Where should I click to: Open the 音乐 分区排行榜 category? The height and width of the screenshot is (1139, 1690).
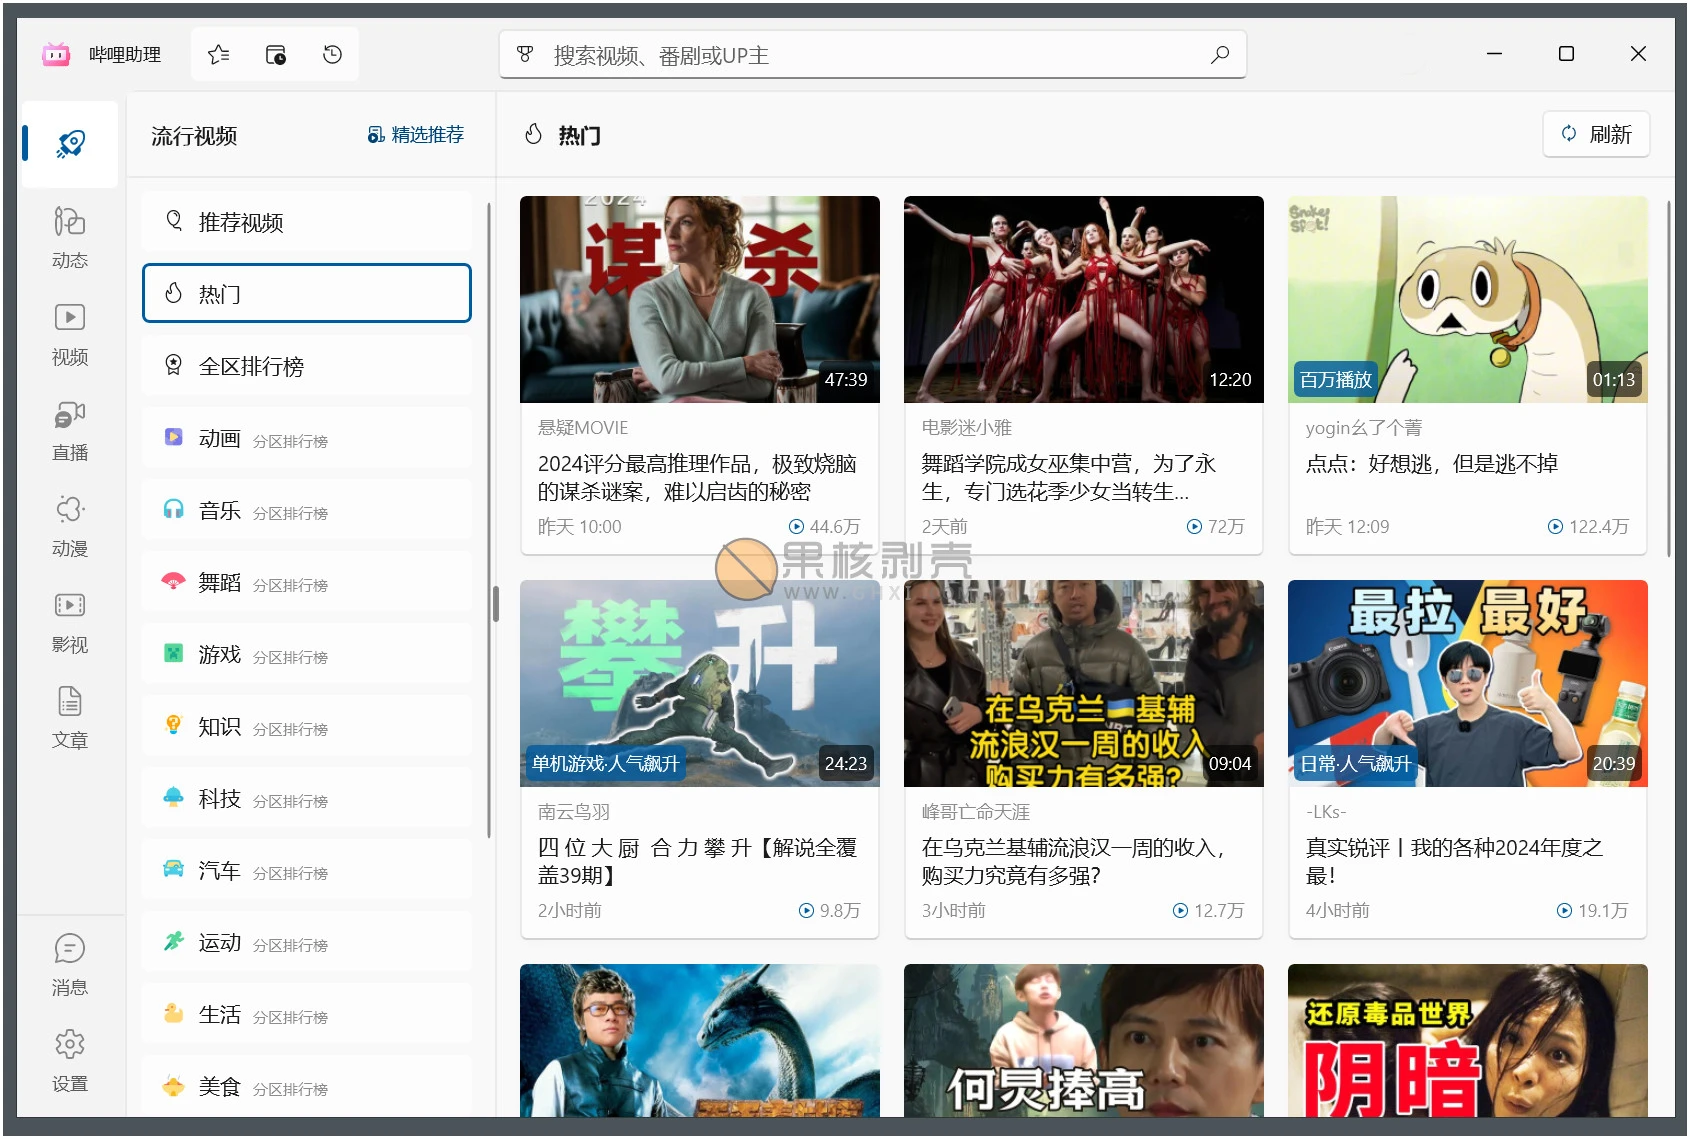pyautogui.click(x=306, y=511)
